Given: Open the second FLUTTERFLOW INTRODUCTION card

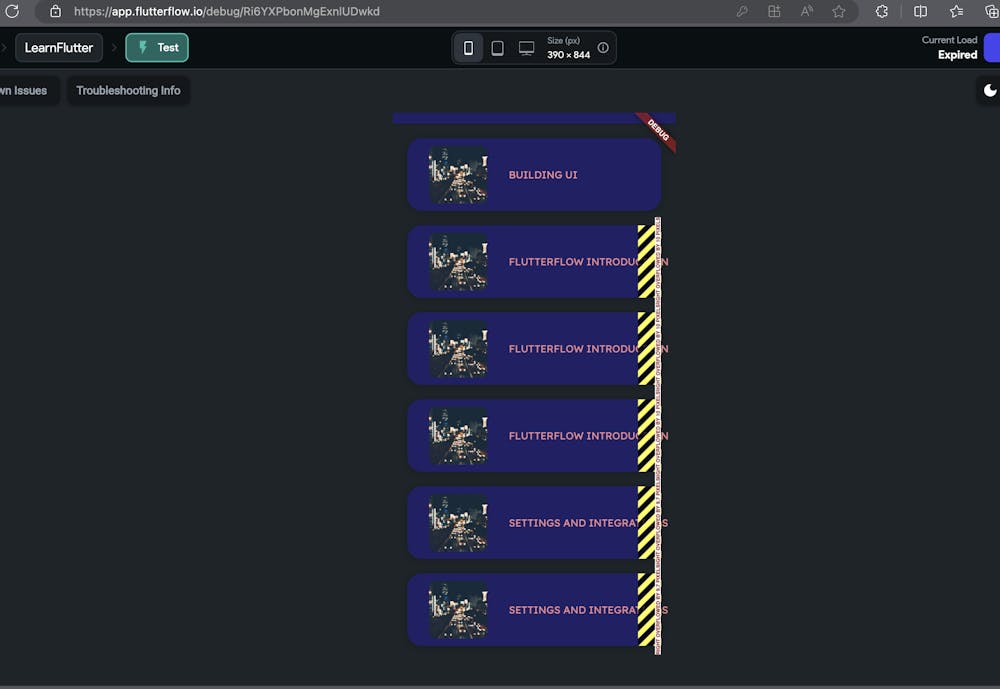Looking at the screenshot, I should (534, 349).
